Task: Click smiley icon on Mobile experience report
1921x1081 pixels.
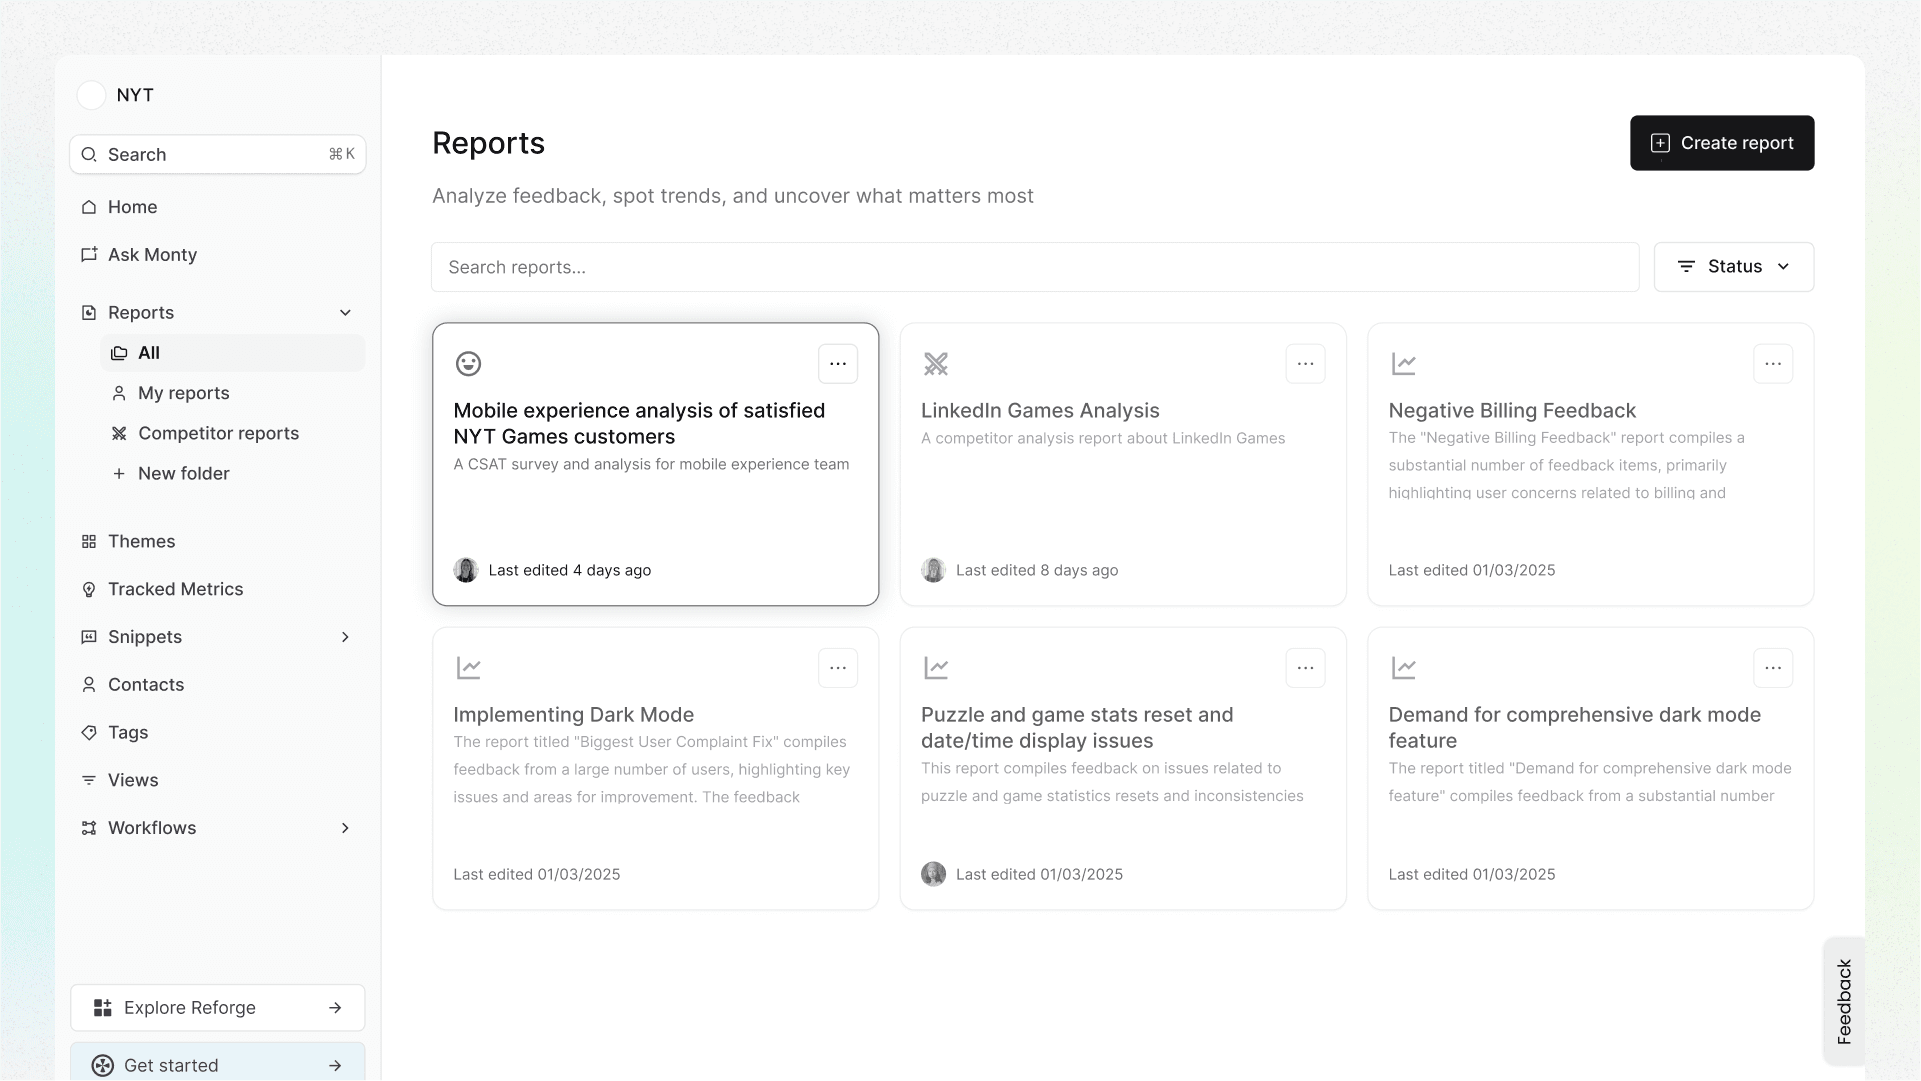Action: [468, 363]
